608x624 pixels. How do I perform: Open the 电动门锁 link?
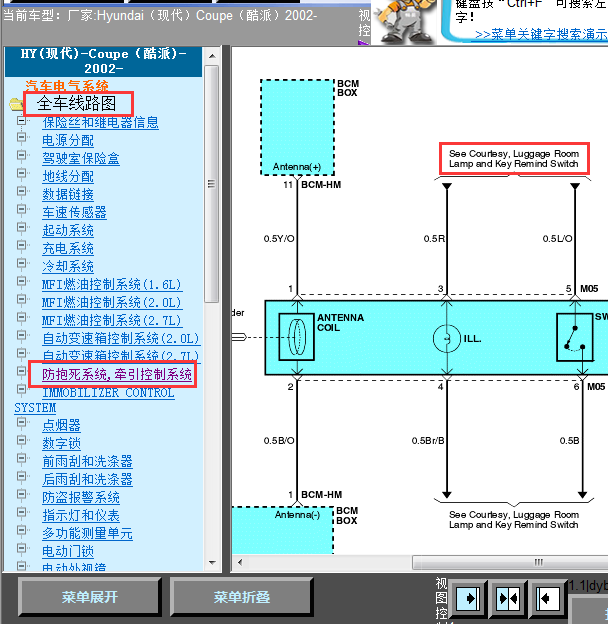coord(68,552)
